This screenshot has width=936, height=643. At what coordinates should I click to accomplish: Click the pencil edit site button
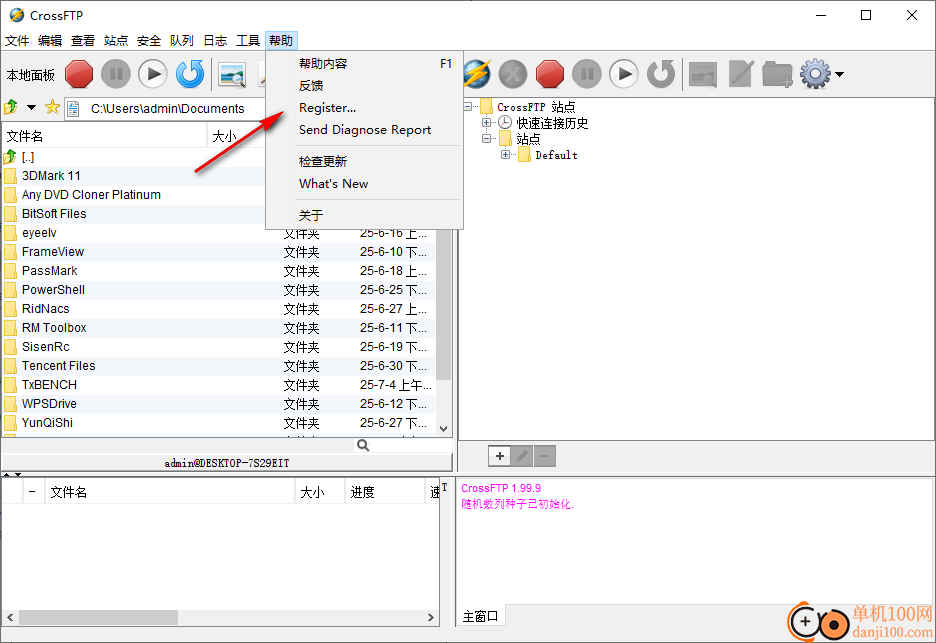pyautogui.click(x=522, y=456)
